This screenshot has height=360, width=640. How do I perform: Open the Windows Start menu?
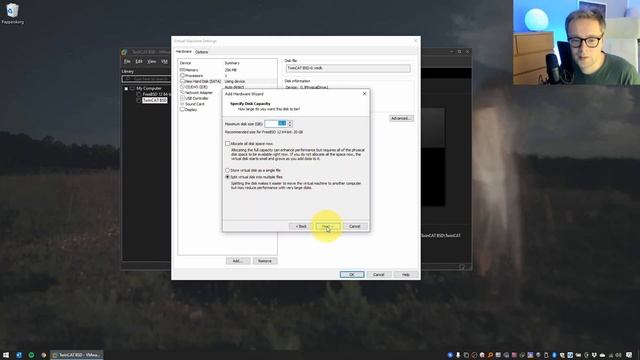pos(6,355)
